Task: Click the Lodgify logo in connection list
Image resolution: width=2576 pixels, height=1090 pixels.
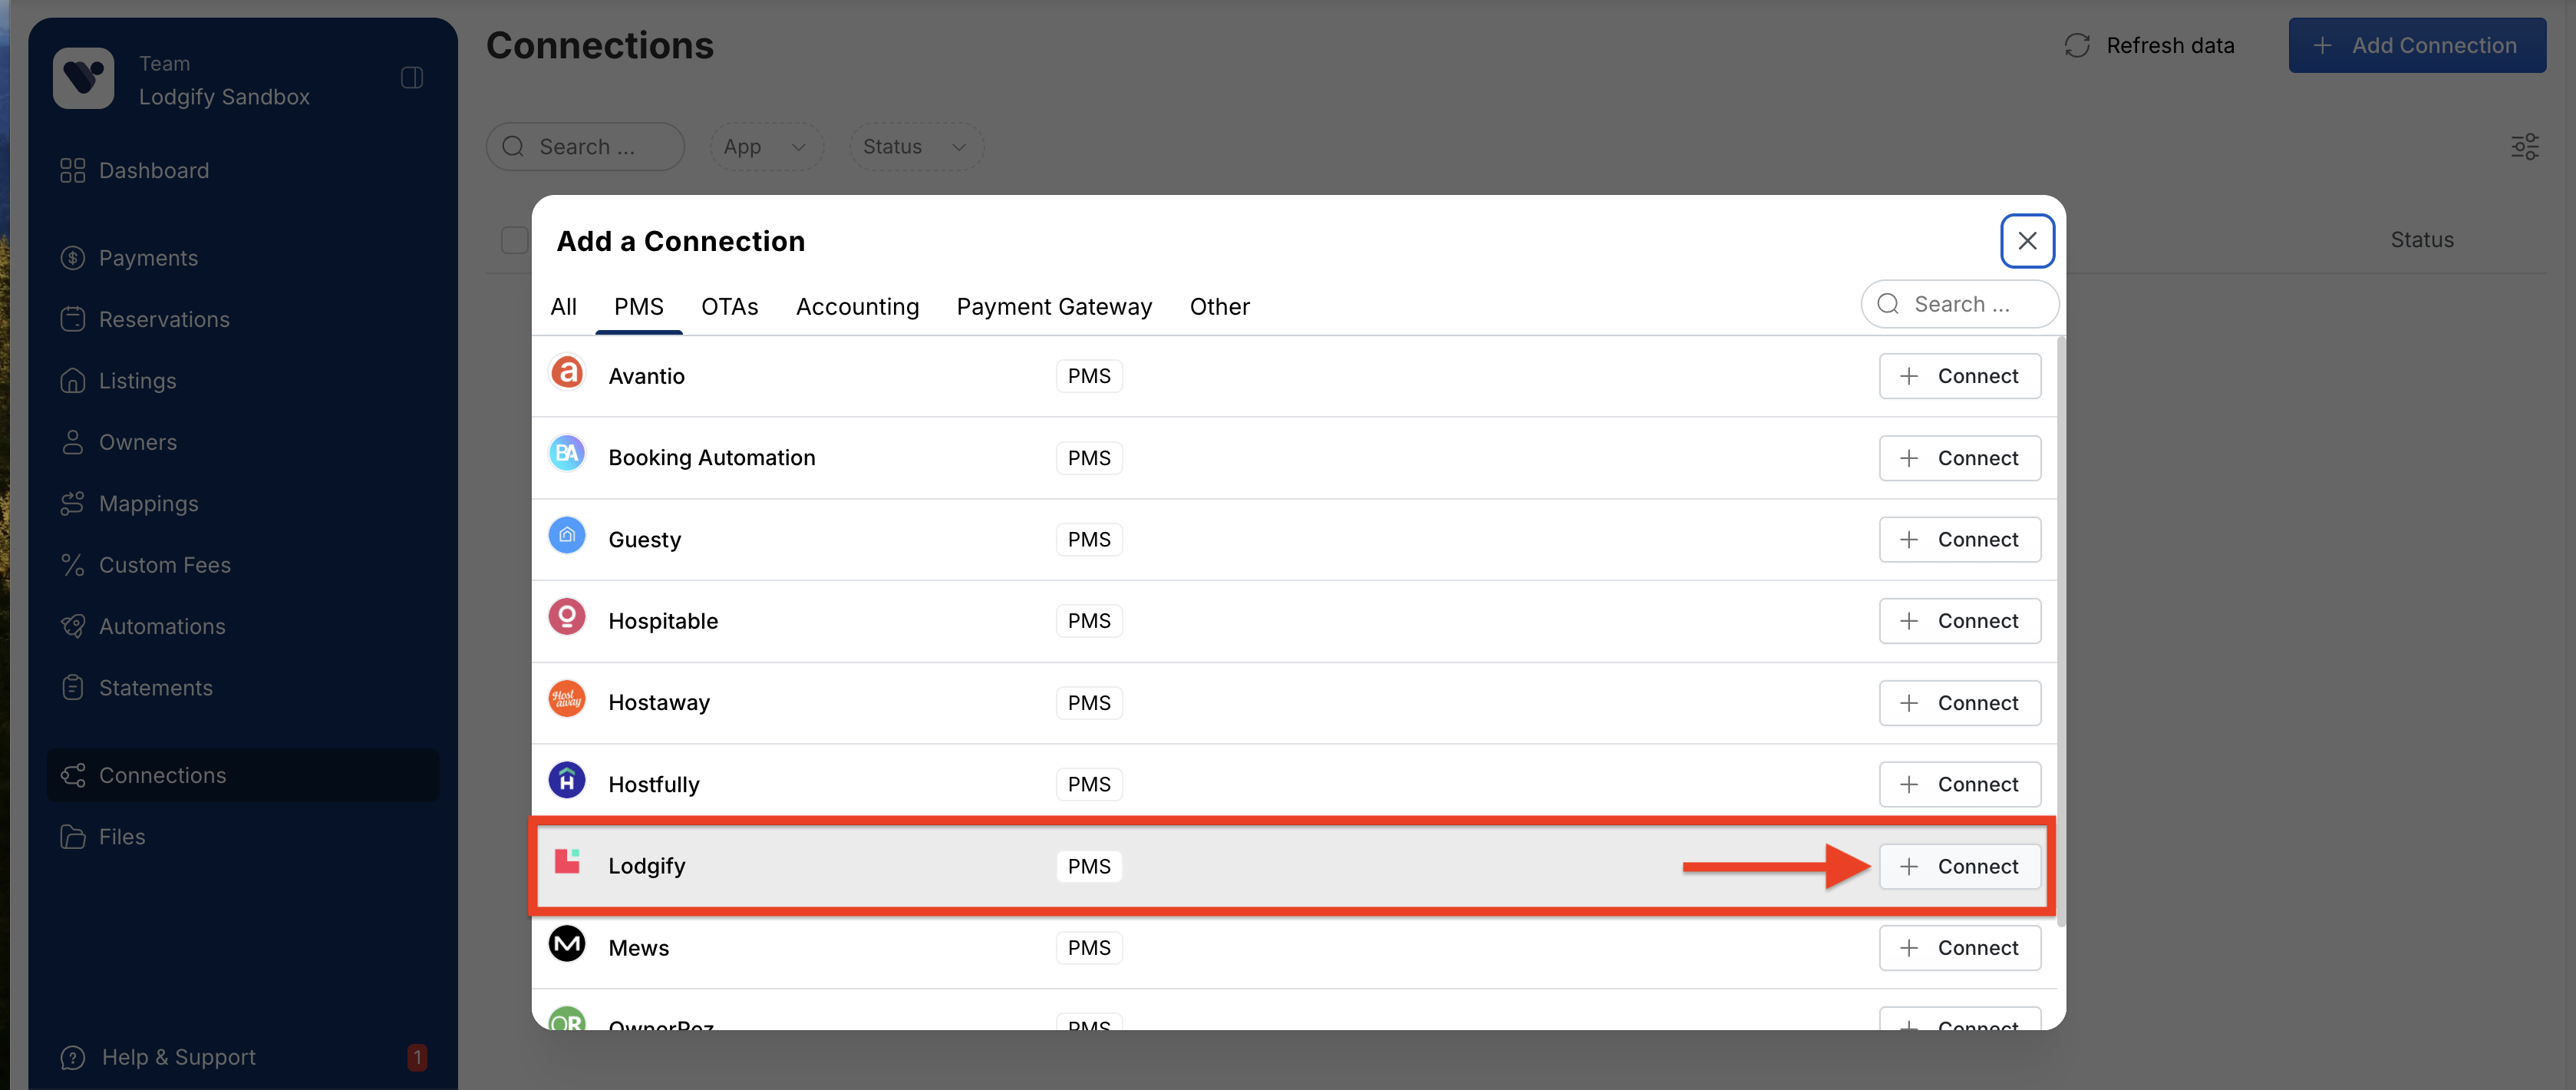Action: point(567,862)
